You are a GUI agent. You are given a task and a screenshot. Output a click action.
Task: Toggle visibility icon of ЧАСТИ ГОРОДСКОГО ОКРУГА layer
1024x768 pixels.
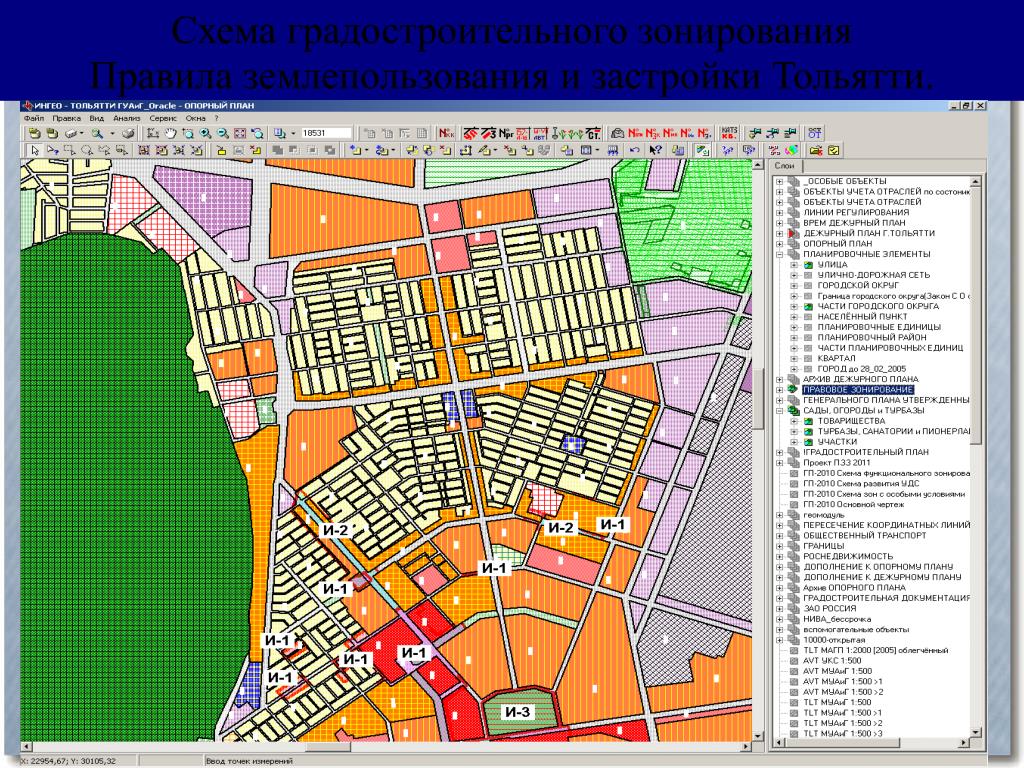pyautogui.click(x=808, y=306)
